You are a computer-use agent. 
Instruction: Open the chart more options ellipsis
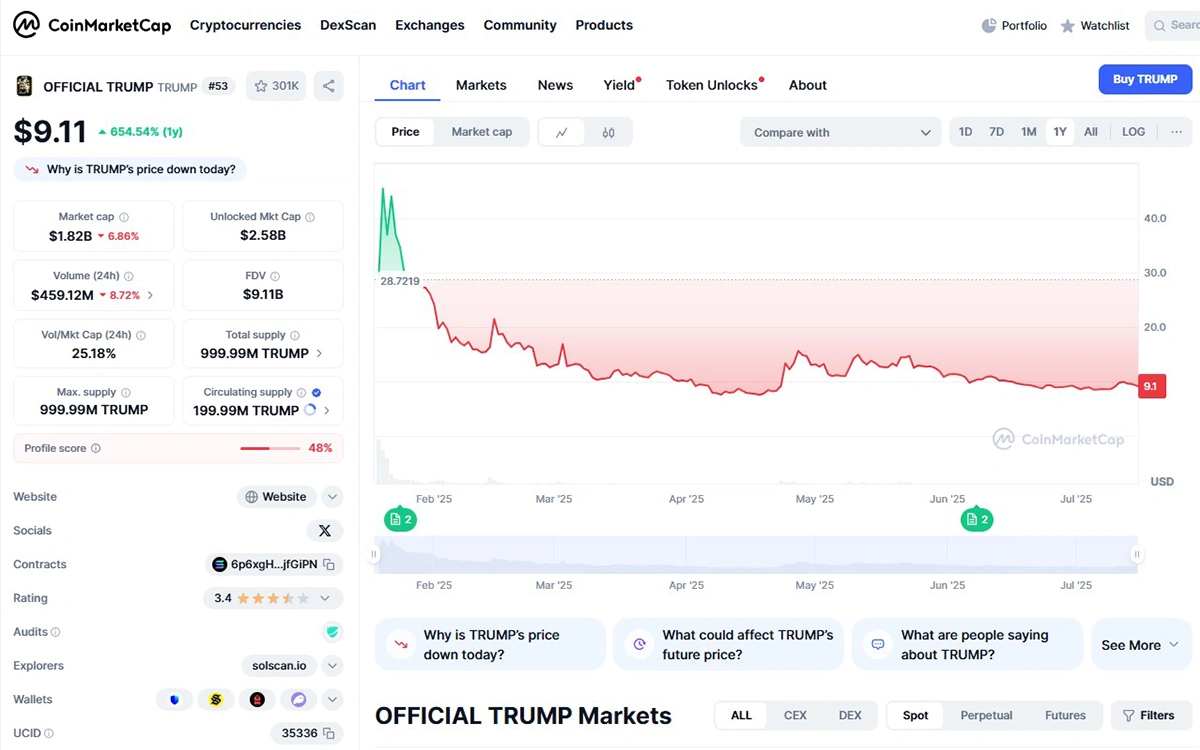1176,132
